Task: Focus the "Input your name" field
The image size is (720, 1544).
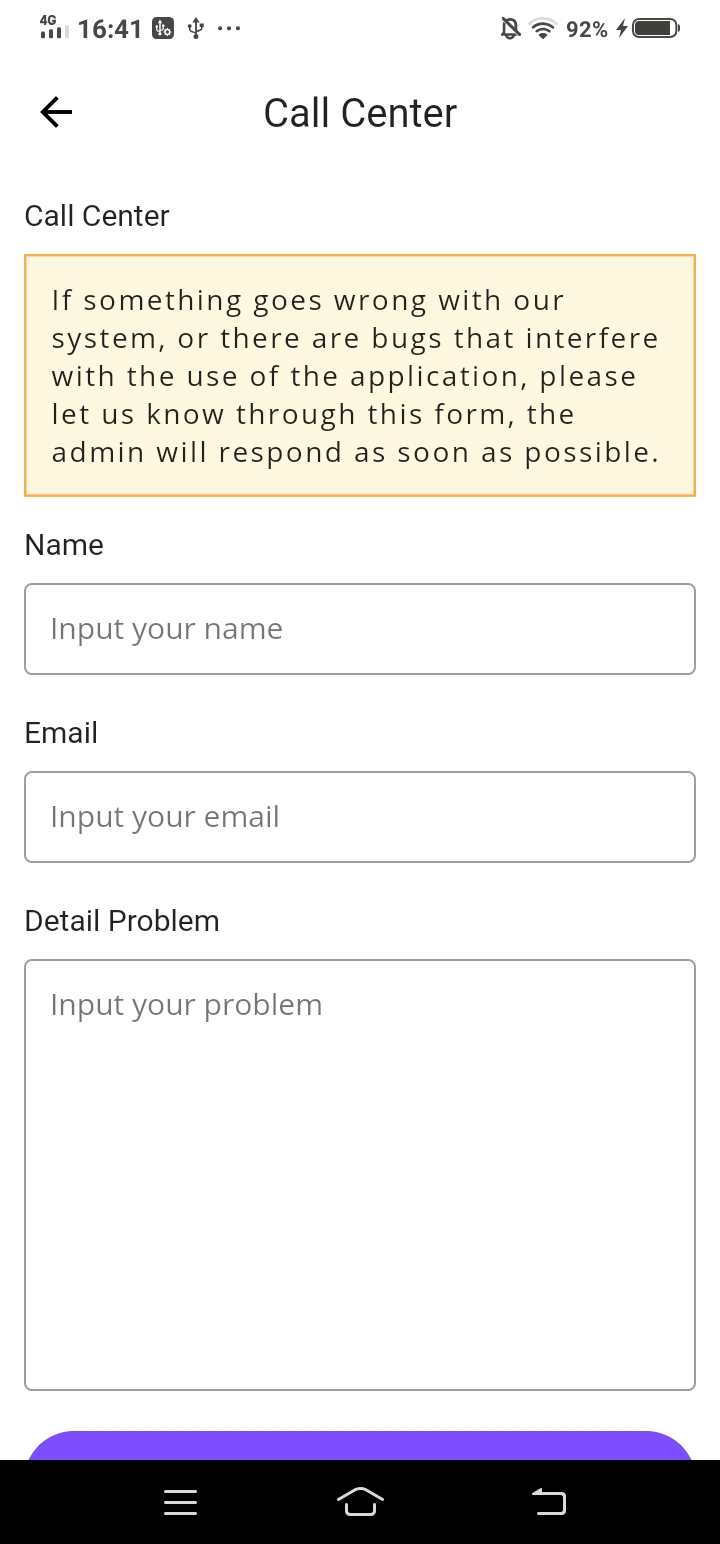Action: coord(360,629)
